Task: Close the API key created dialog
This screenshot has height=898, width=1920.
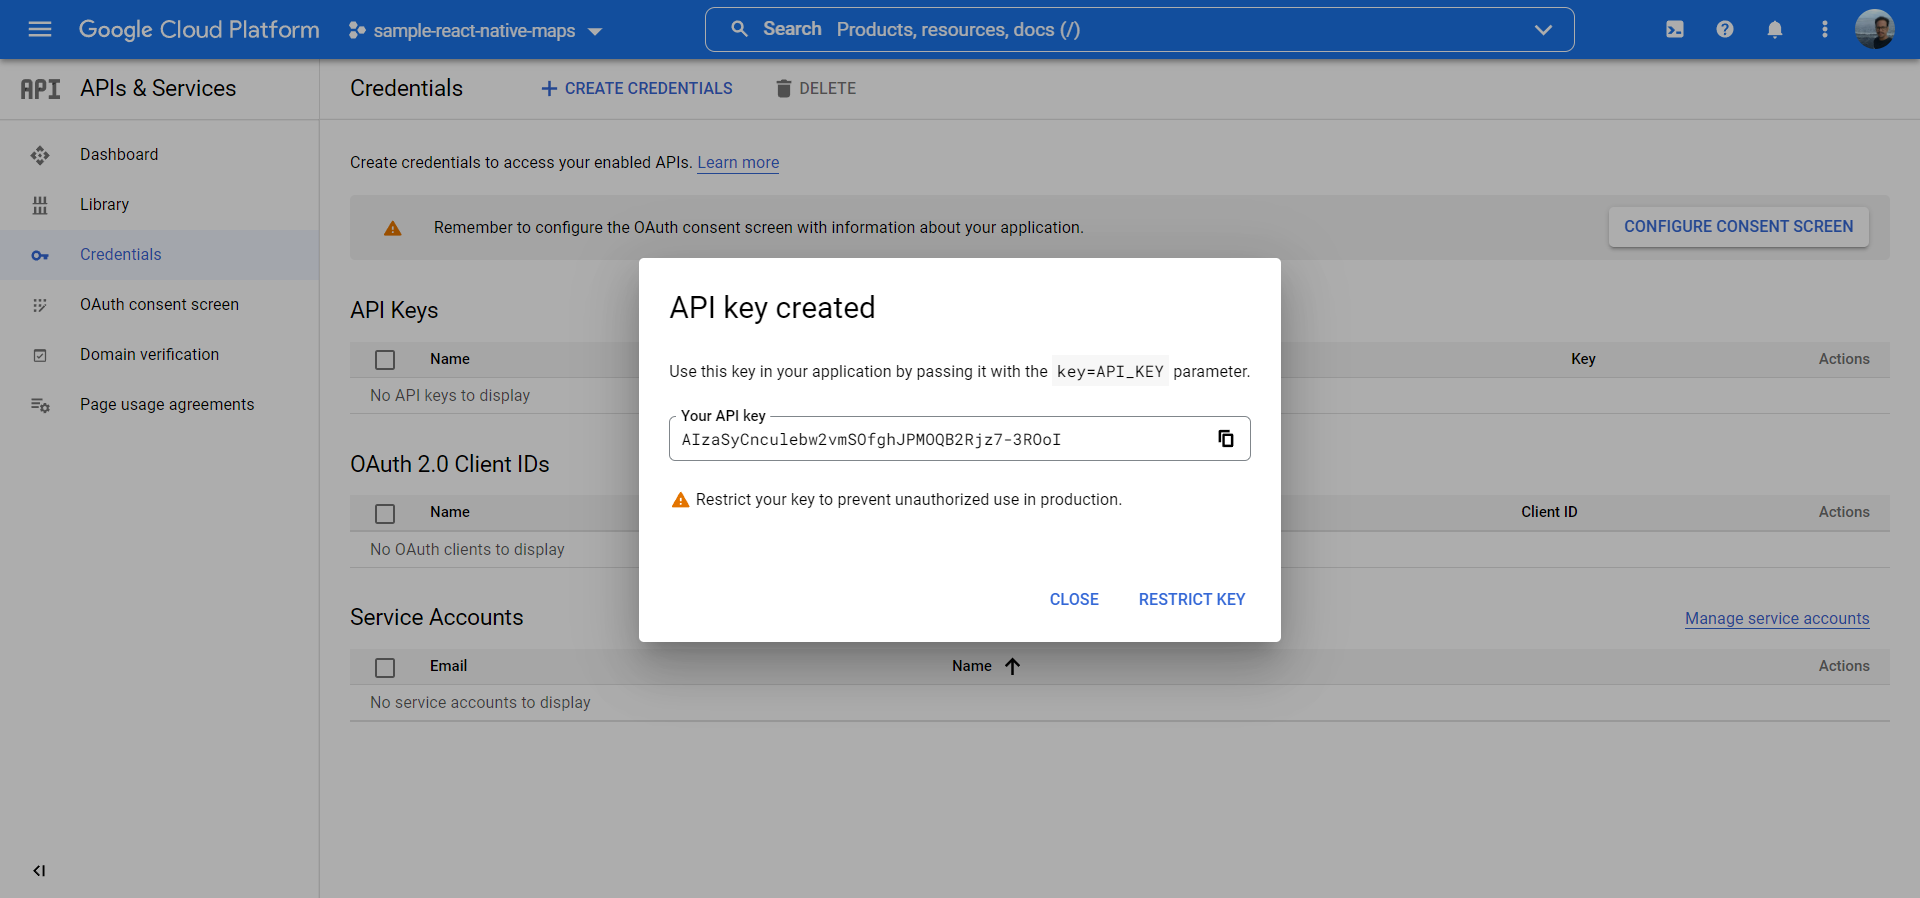Action: tap(1074, 599)
